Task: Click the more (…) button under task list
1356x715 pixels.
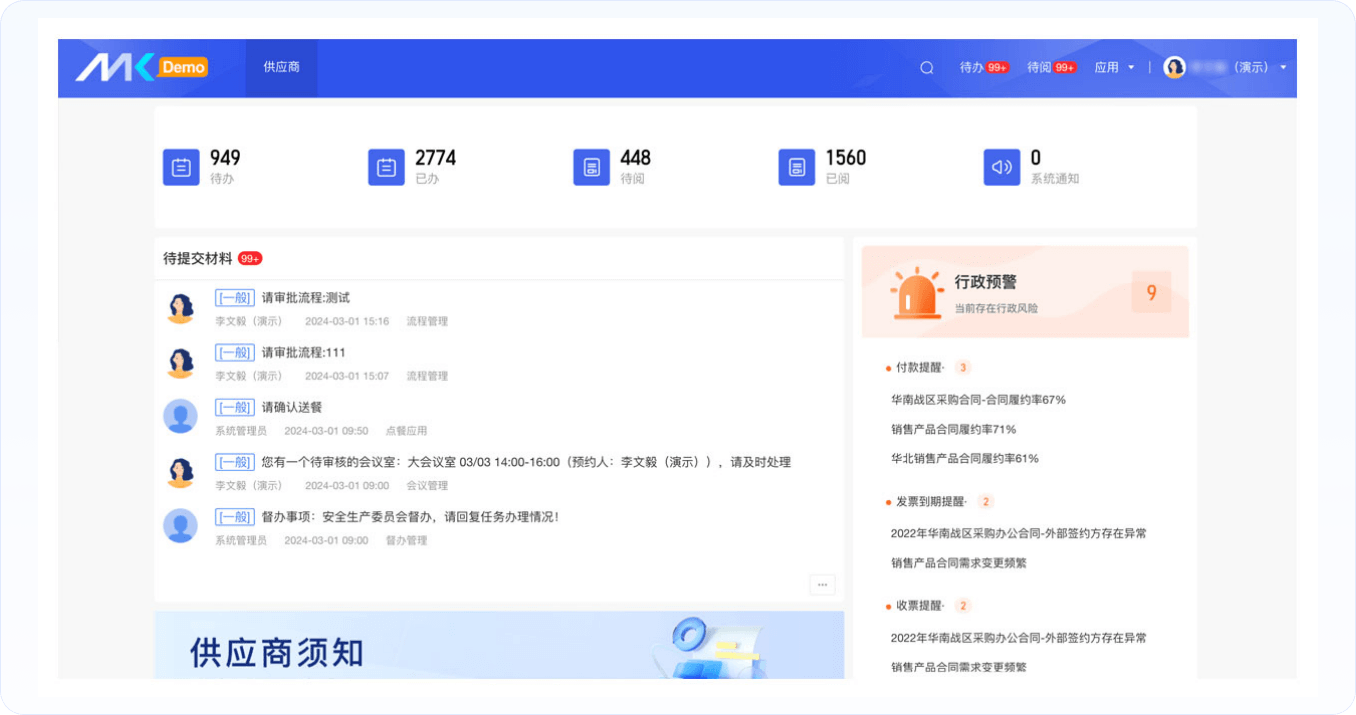Action: tap(822, 585)
